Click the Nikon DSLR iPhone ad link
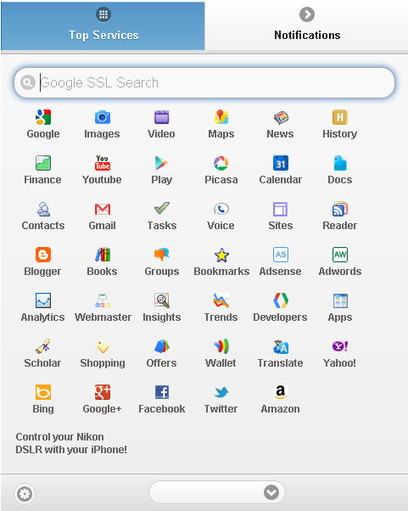Viewport: 408px width, 511px height. tap(71, 443)
